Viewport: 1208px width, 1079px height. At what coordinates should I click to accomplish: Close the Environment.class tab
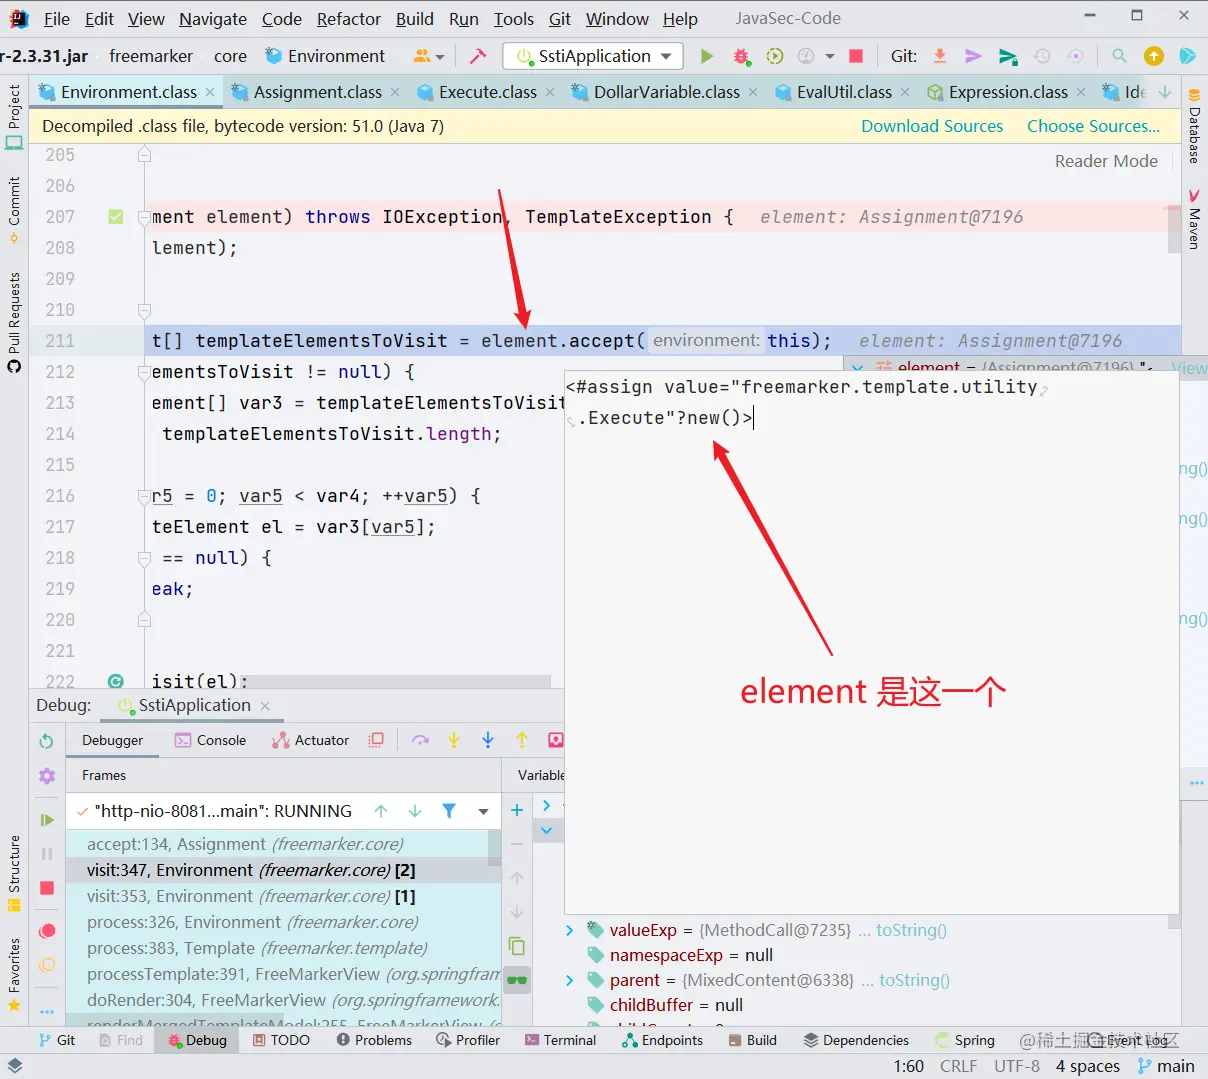click(210, 92)
